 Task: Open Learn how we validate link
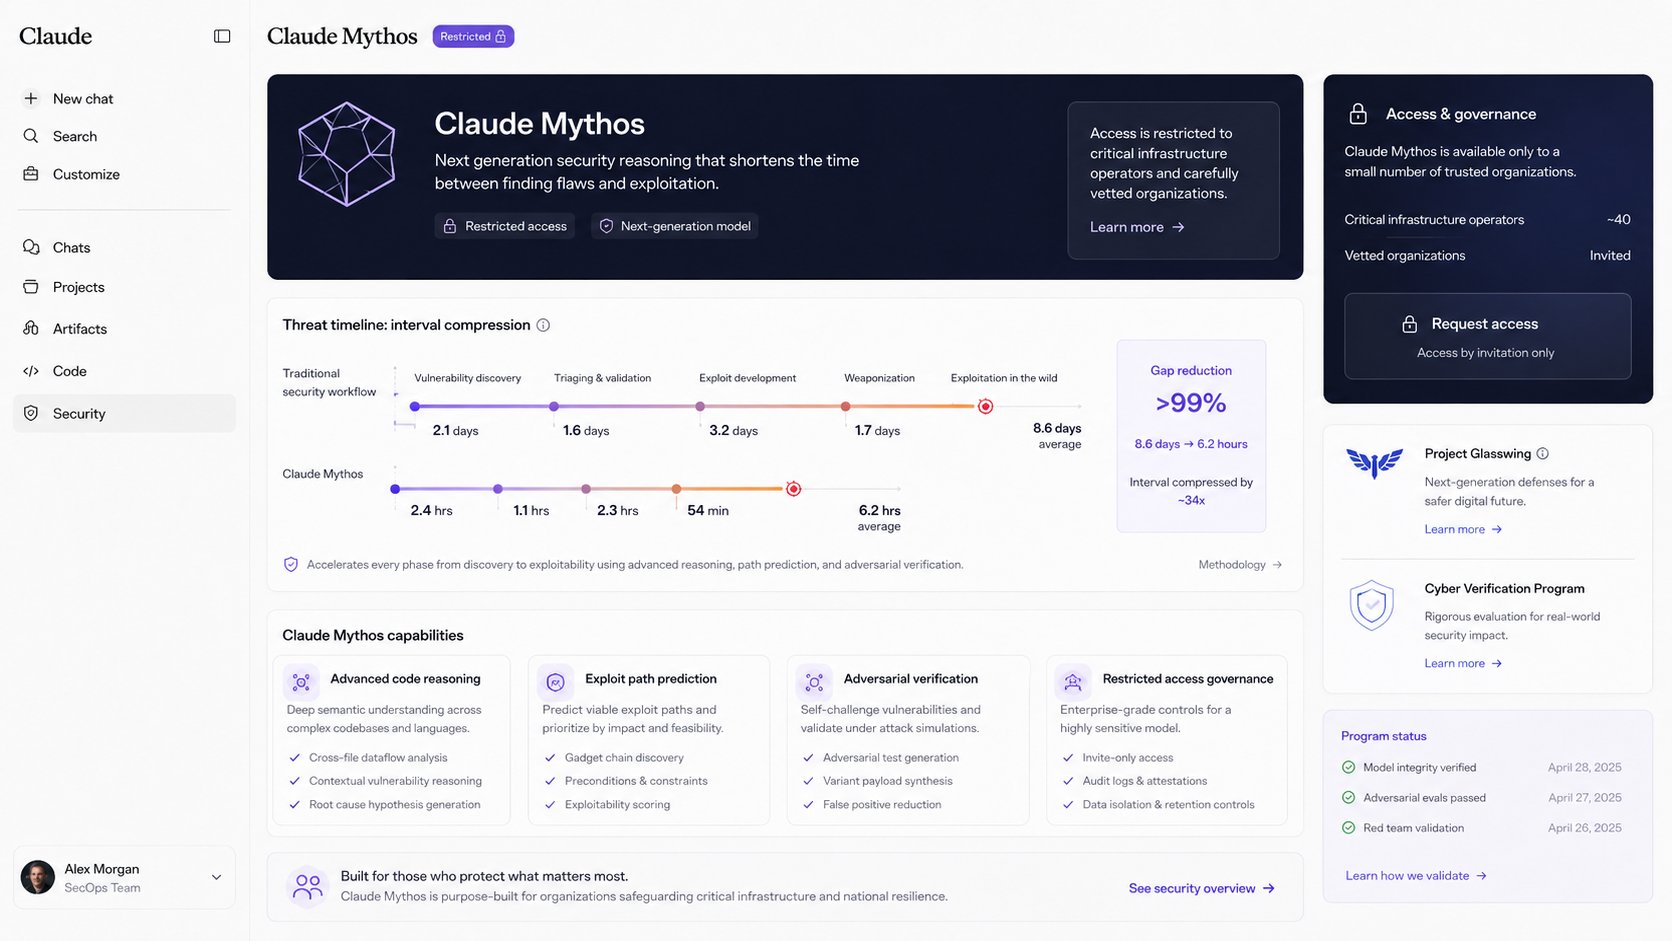click(x=1416, y=875)
